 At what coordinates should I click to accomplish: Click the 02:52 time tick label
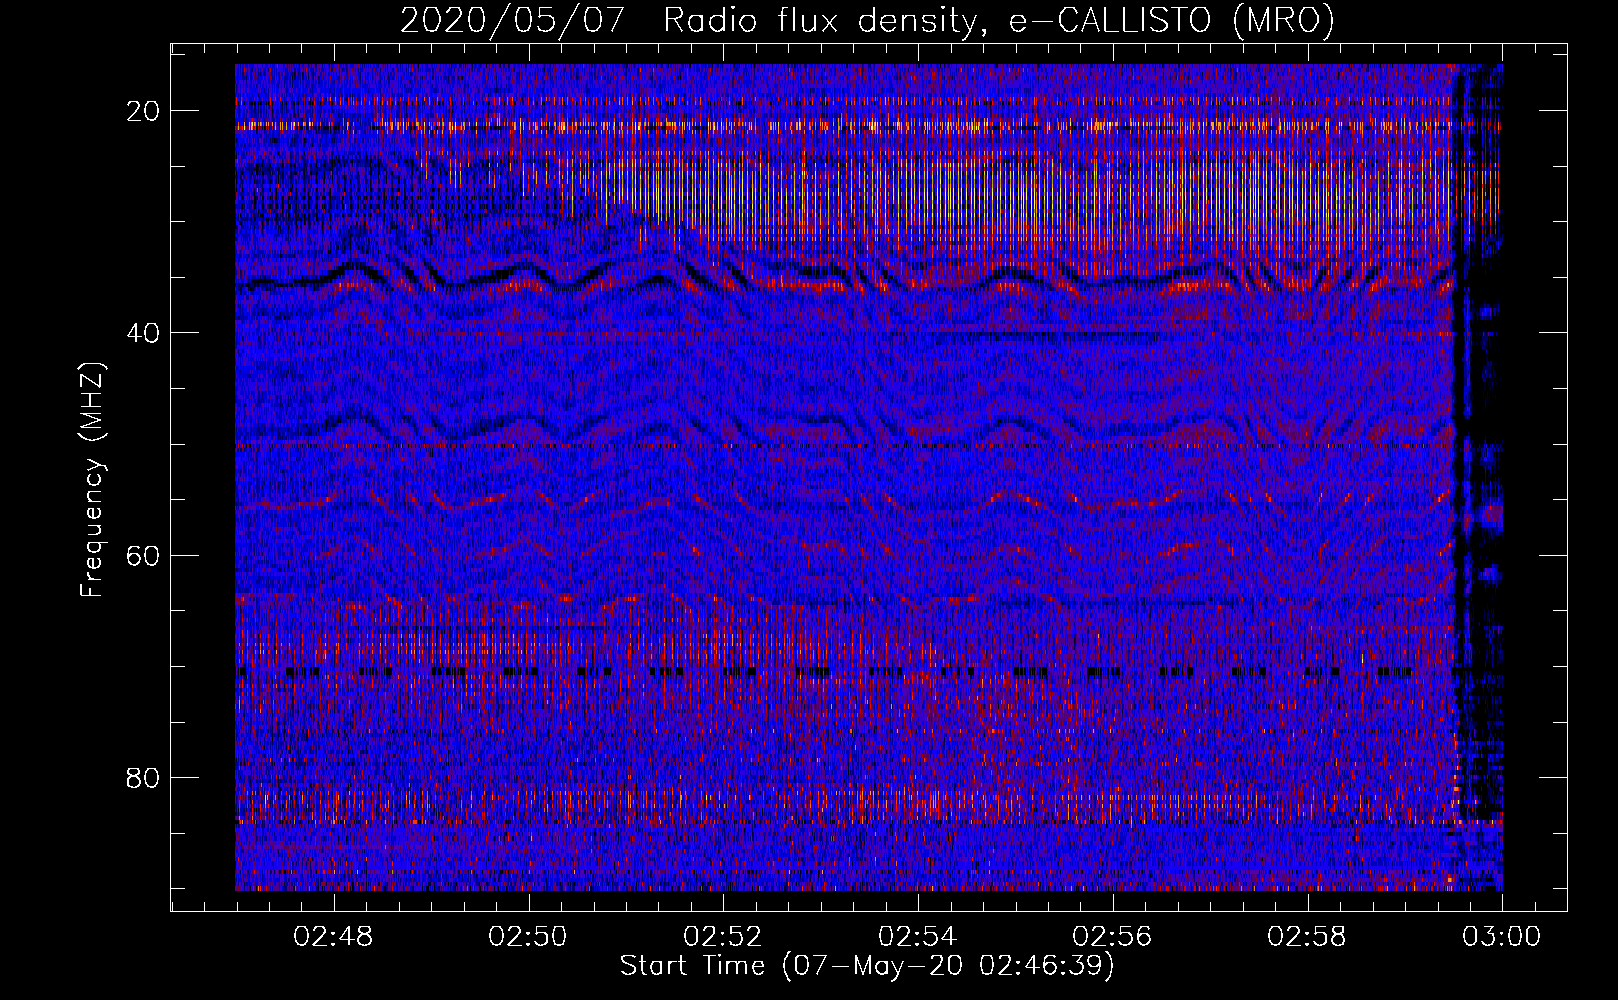point(723,937)
